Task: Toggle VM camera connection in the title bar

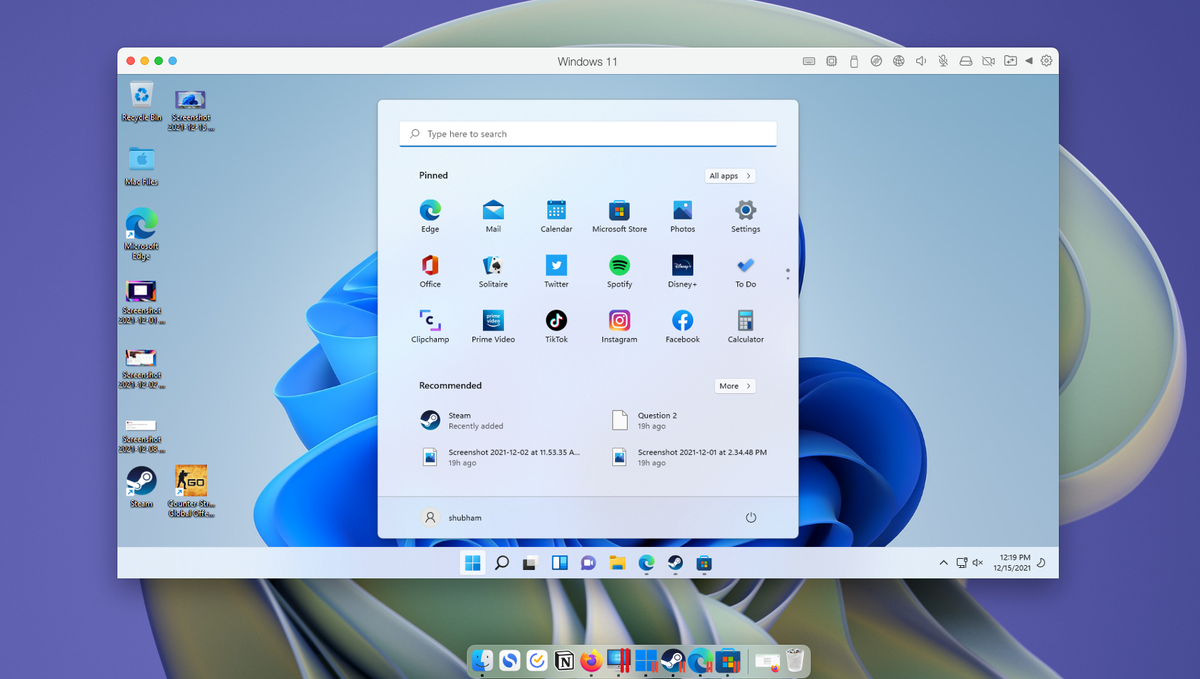Action: tap(988, 61)
